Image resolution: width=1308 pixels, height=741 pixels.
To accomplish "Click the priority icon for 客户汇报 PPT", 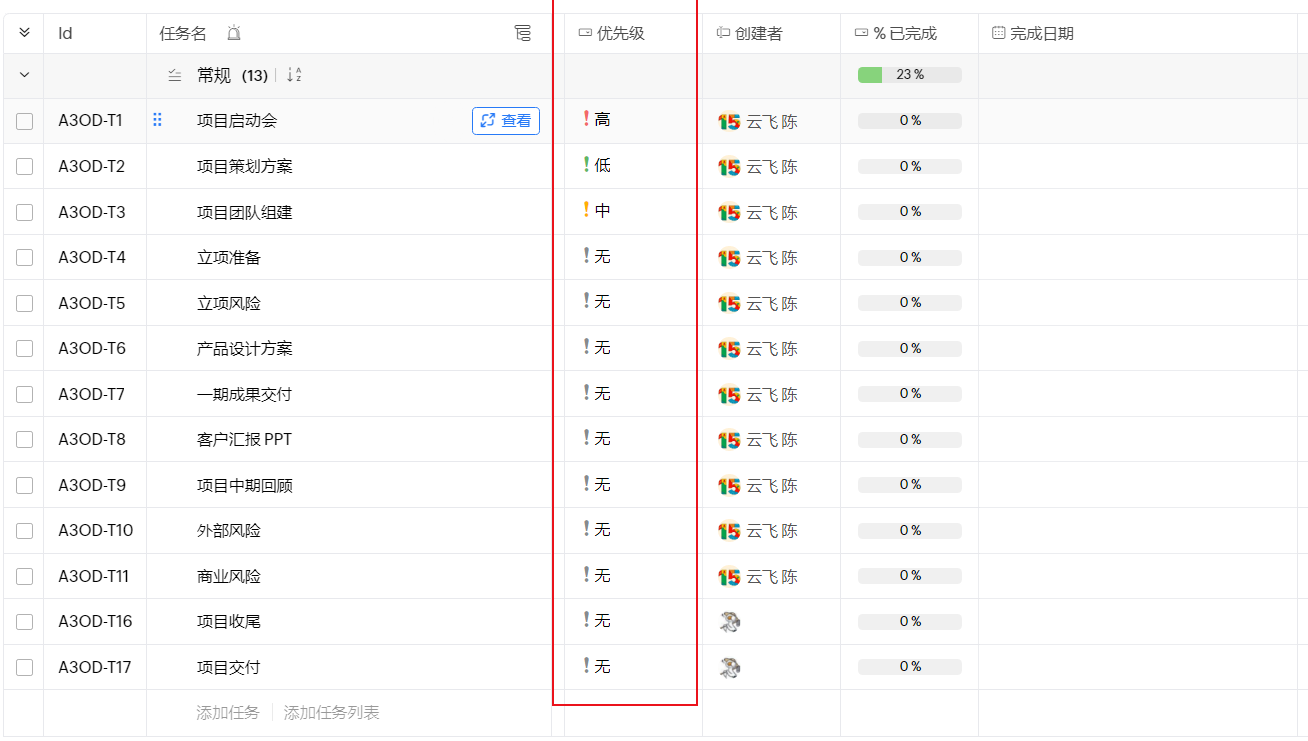I will (586, 438).
